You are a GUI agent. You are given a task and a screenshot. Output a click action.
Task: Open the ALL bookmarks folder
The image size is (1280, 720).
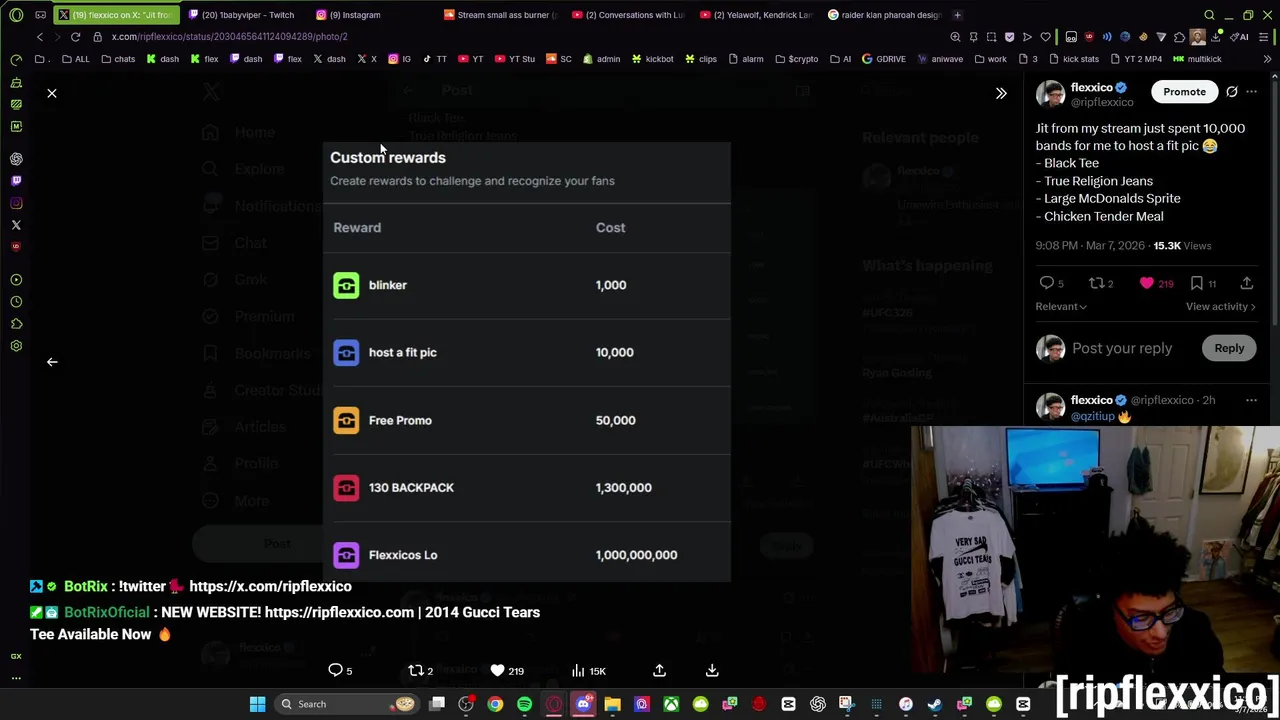pyautogui.click(x=76, y=59)
